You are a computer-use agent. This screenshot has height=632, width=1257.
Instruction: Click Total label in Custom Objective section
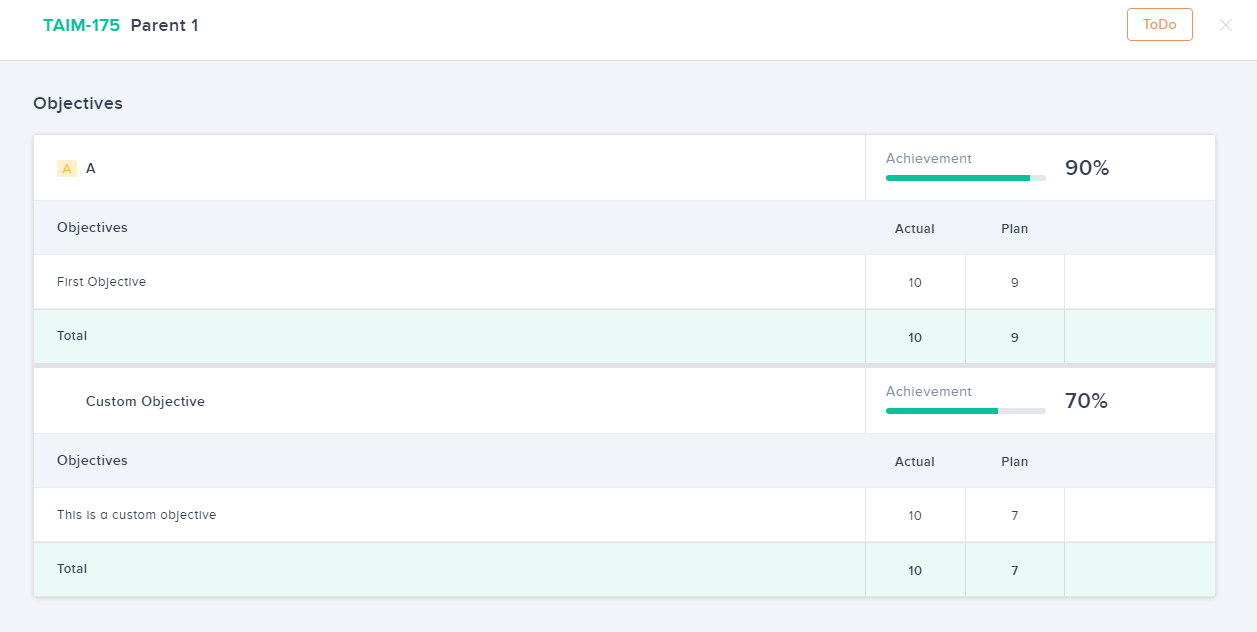coord(72,569)
